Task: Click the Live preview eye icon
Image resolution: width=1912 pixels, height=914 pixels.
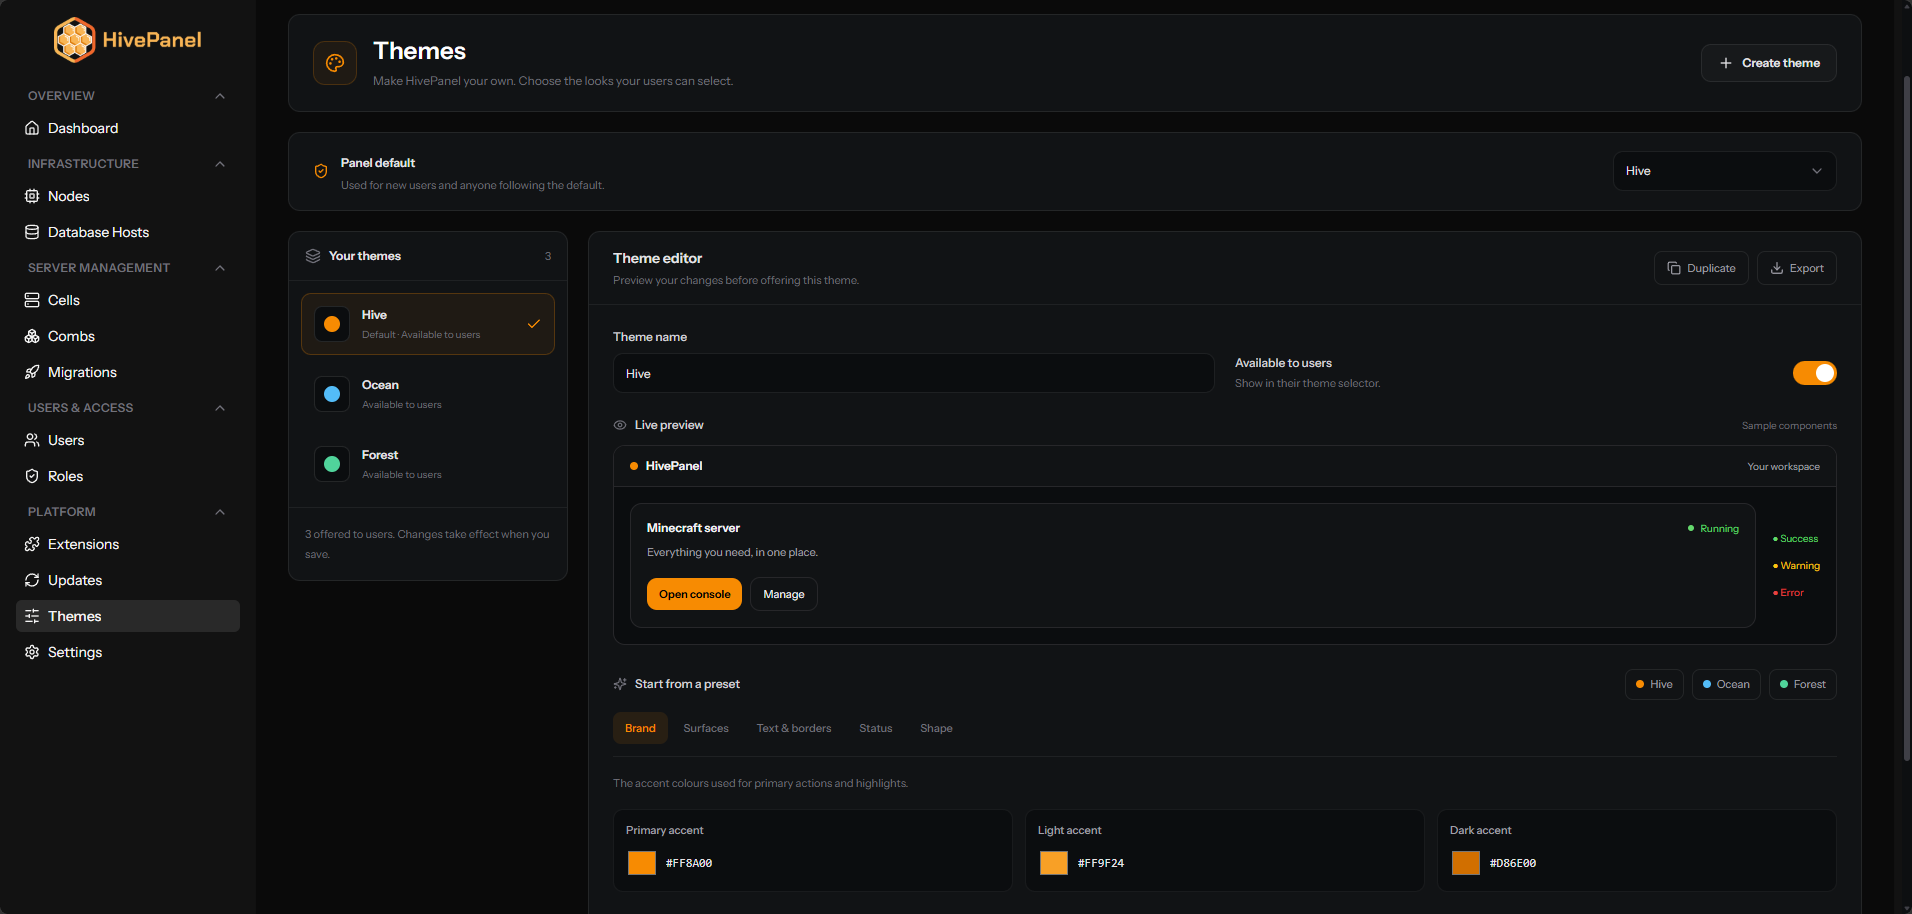Action: pyautogui.click(x=620, y=425)
